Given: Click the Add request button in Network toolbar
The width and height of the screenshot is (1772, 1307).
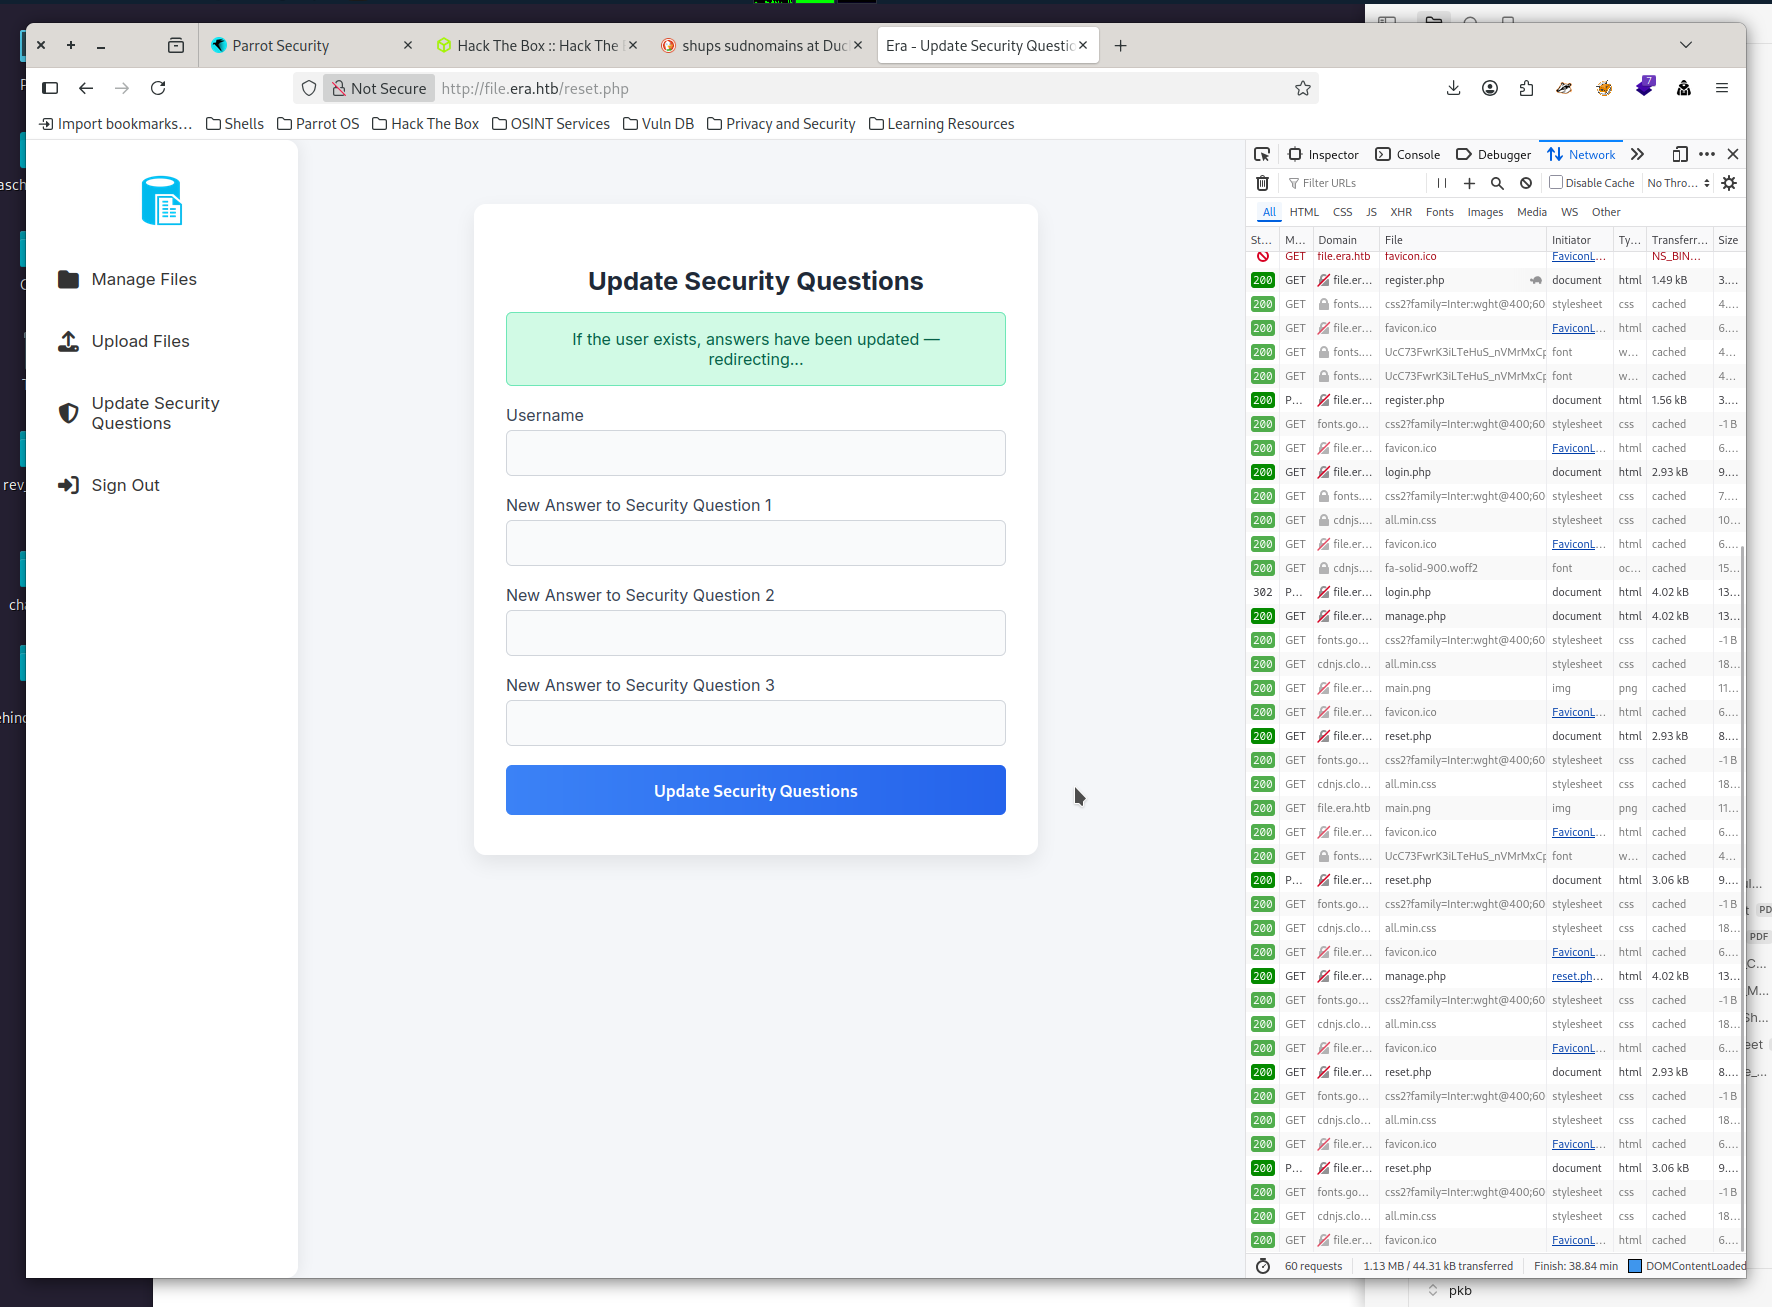Looking at the screenshot, I should (x=1469, y=183).
